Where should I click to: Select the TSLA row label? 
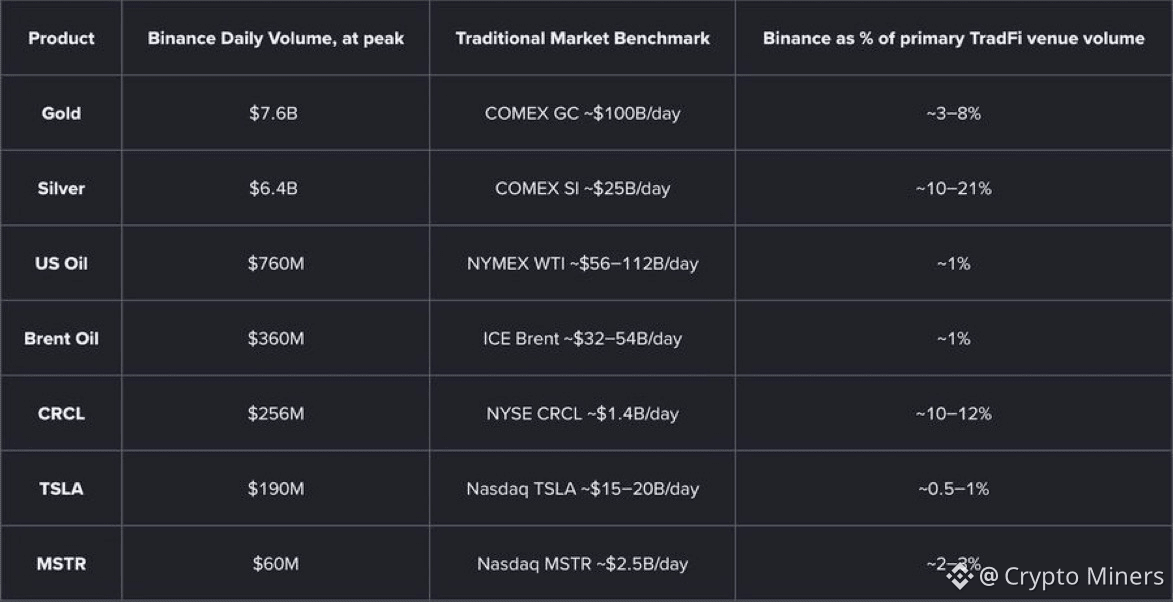coord(61,489)
